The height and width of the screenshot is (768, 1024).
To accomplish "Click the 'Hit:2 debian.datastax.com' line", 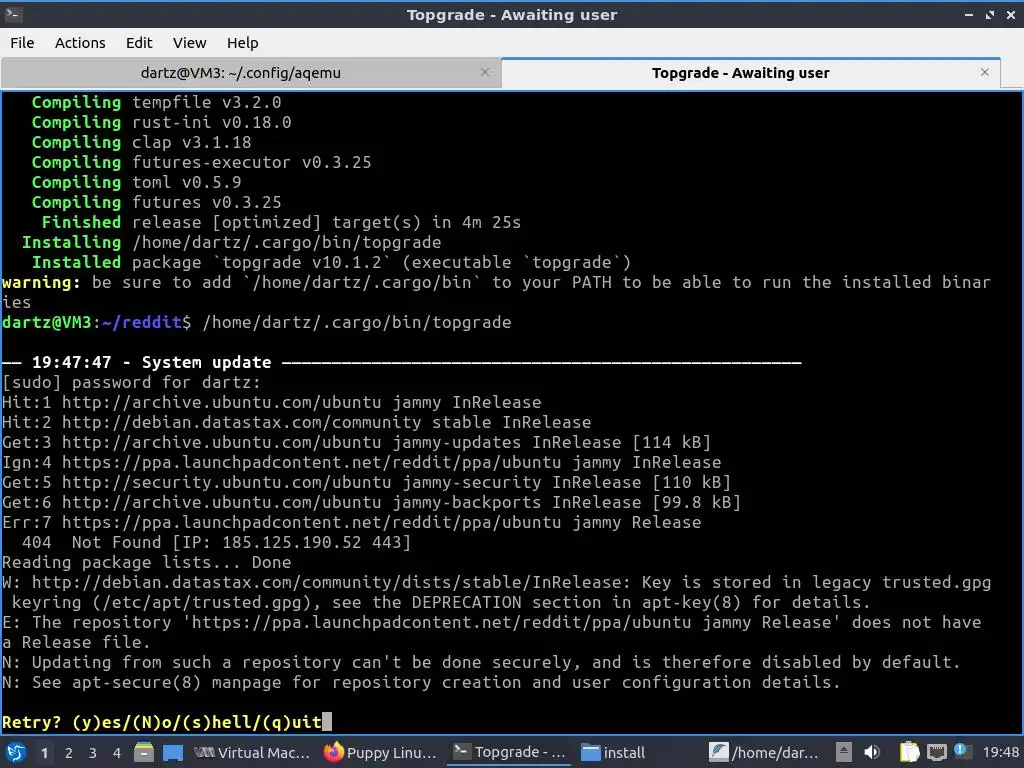I will pos(296,422).
